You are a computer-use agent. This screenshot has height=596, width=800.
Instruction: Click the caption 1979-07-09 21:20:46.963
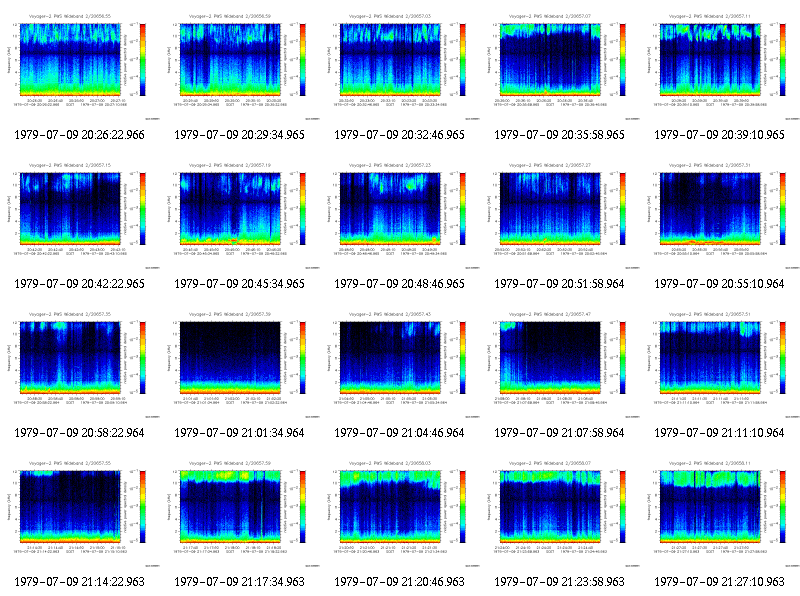[400, 582]
